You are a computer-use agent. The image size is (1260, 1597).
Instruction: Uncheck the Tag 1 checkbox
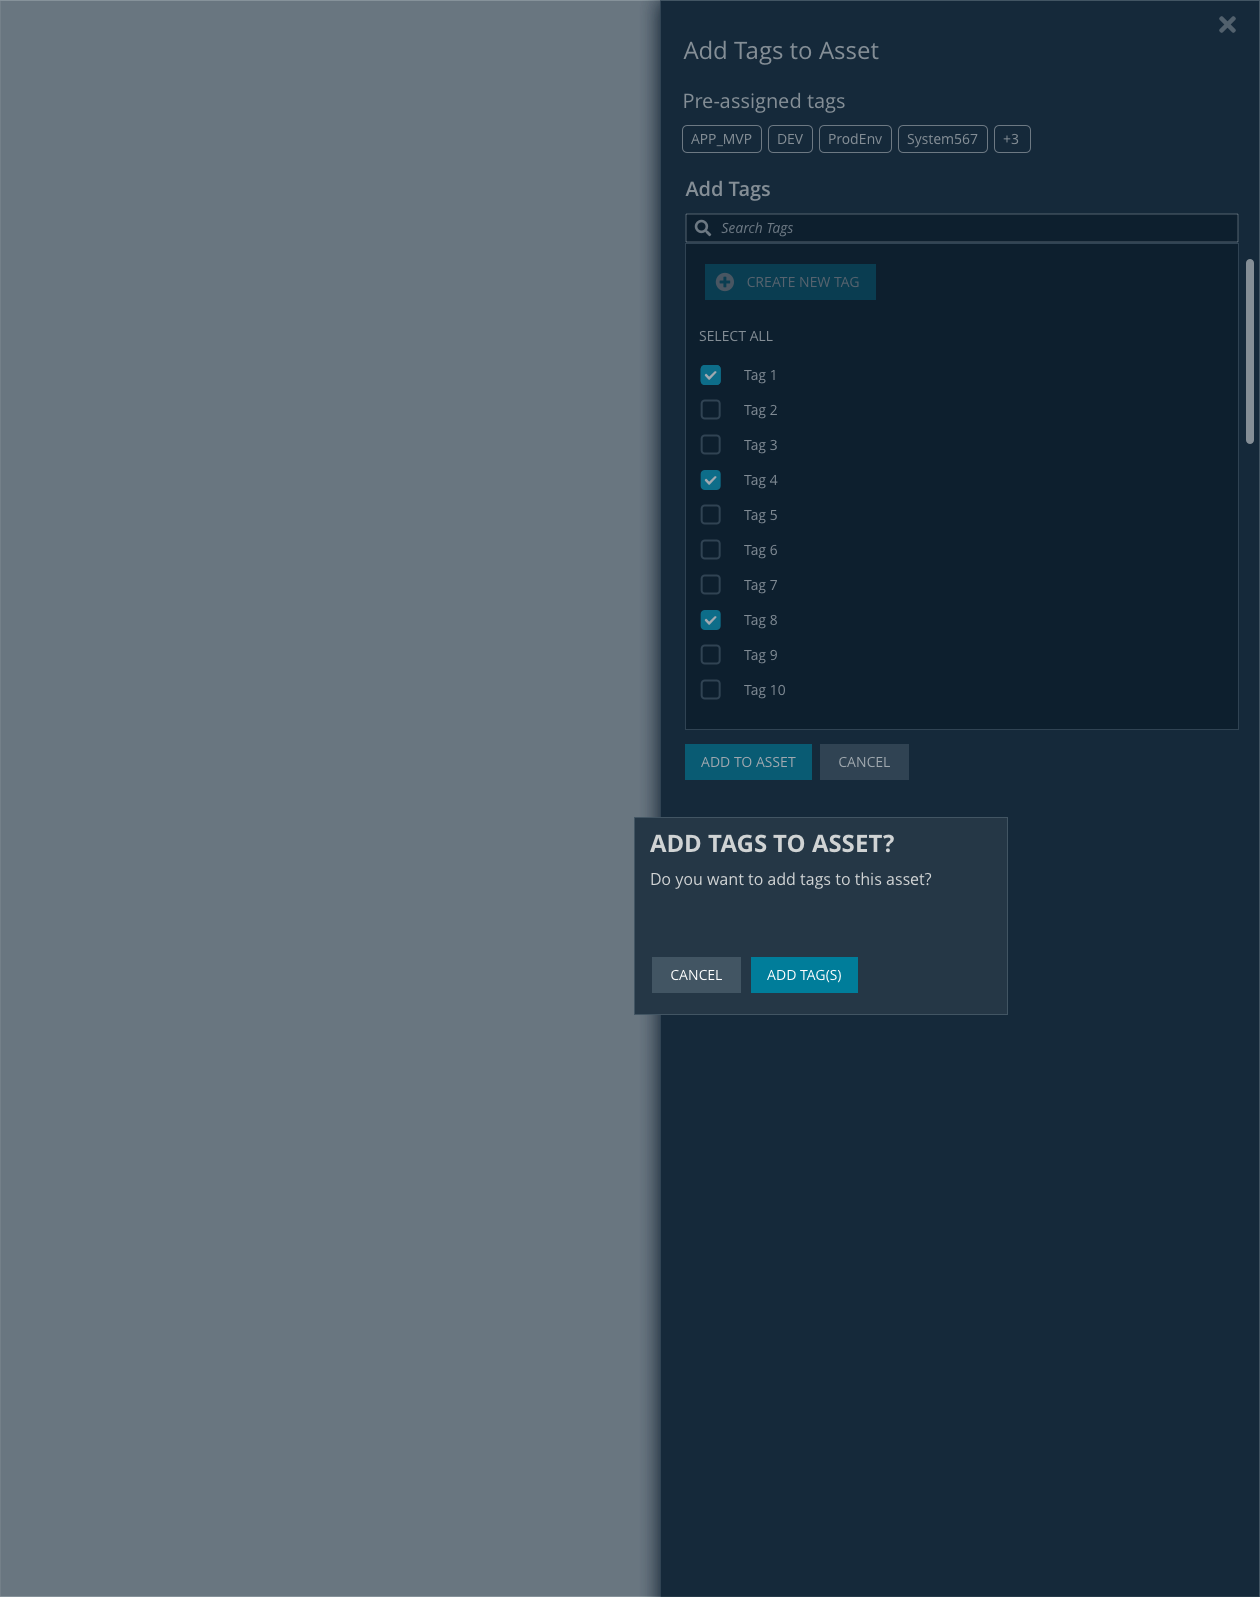(711, 375)
